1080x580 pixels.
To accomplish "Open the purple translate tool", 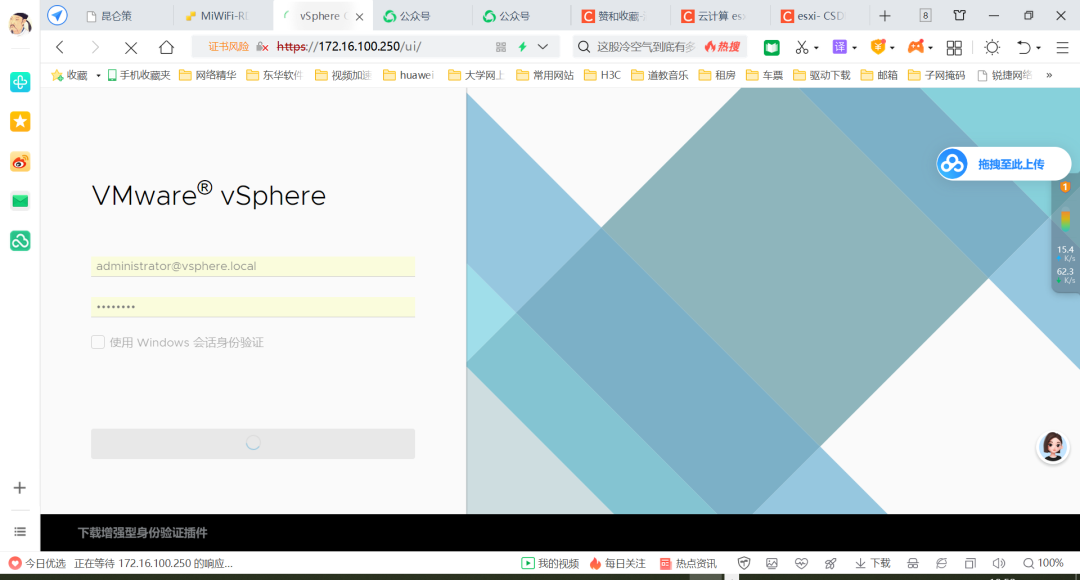I will click(839, 47).
